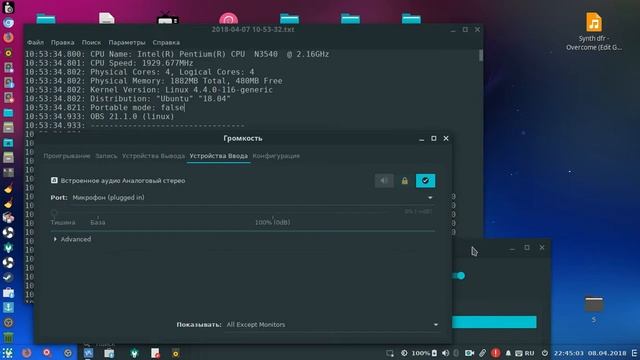Viewport: 640px width, 360px height.
Task: Click the yellow disc icon in the bottom taskbar
Action: click(x=176, y=353)
